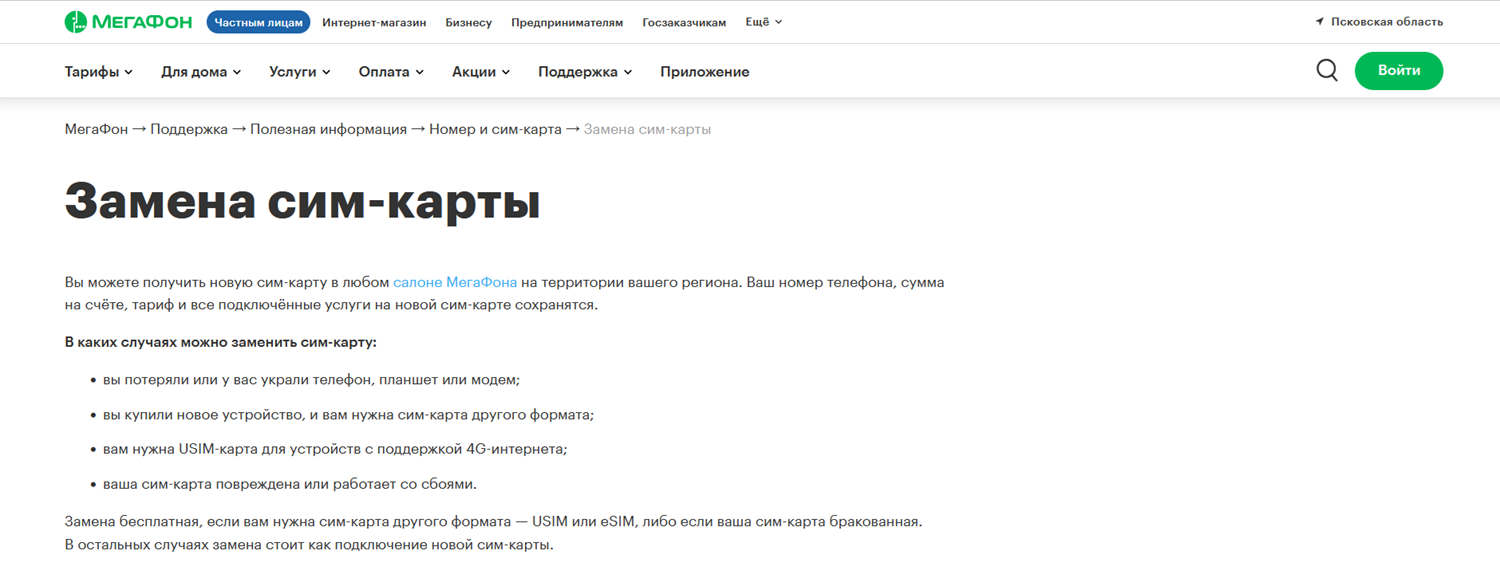Image resolution: width=1500 pixels, height=586 pixels.
Task: Expand Тарифы menu
Action: point(99,72)
